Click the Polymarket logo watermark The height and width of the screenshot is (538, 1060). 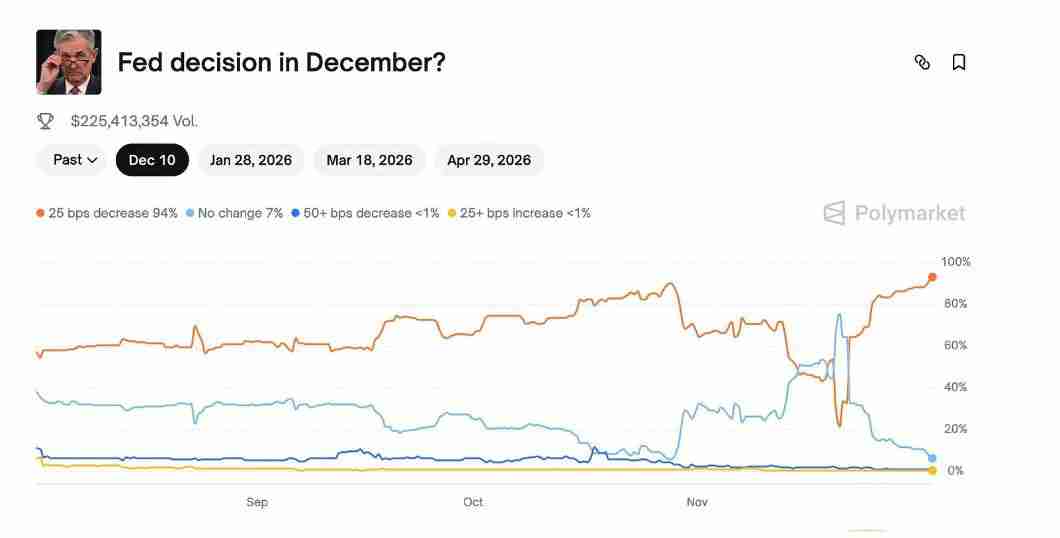coord(894,213)
